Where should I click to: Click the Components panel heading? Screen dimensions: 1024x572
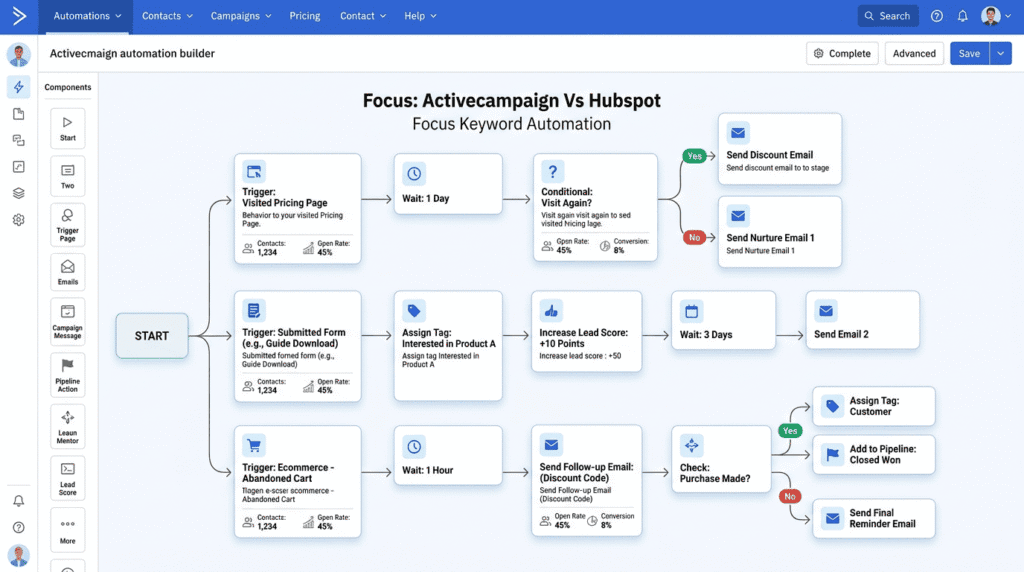[68, 87]
